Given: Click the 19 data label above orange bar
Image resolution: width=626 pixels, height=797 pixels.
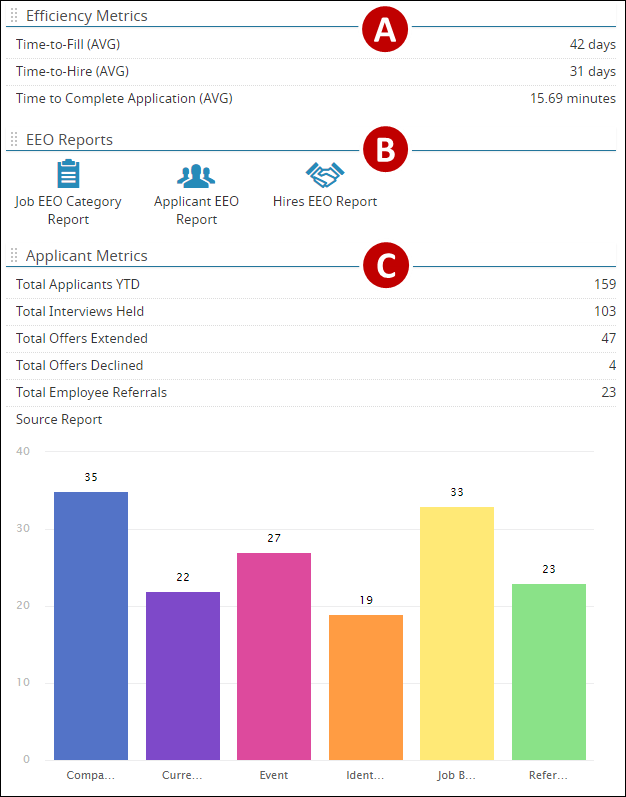Looking at the screenshot, I should tap(366, 600).
